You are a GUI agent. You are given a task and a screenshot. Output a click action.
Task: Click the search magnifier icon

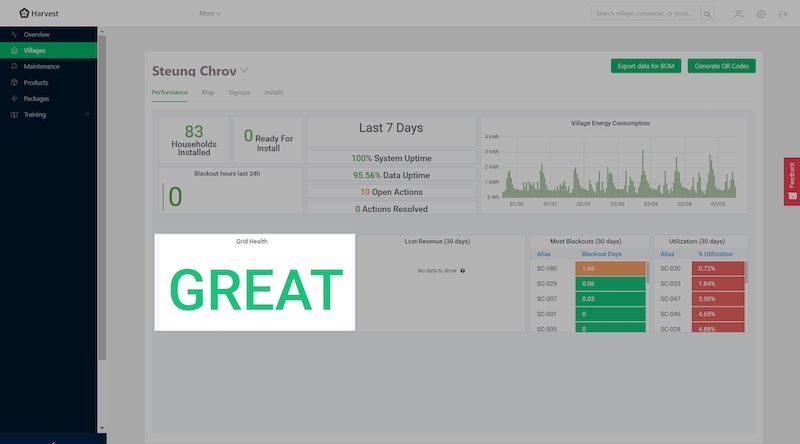click(x=708, y=14)
